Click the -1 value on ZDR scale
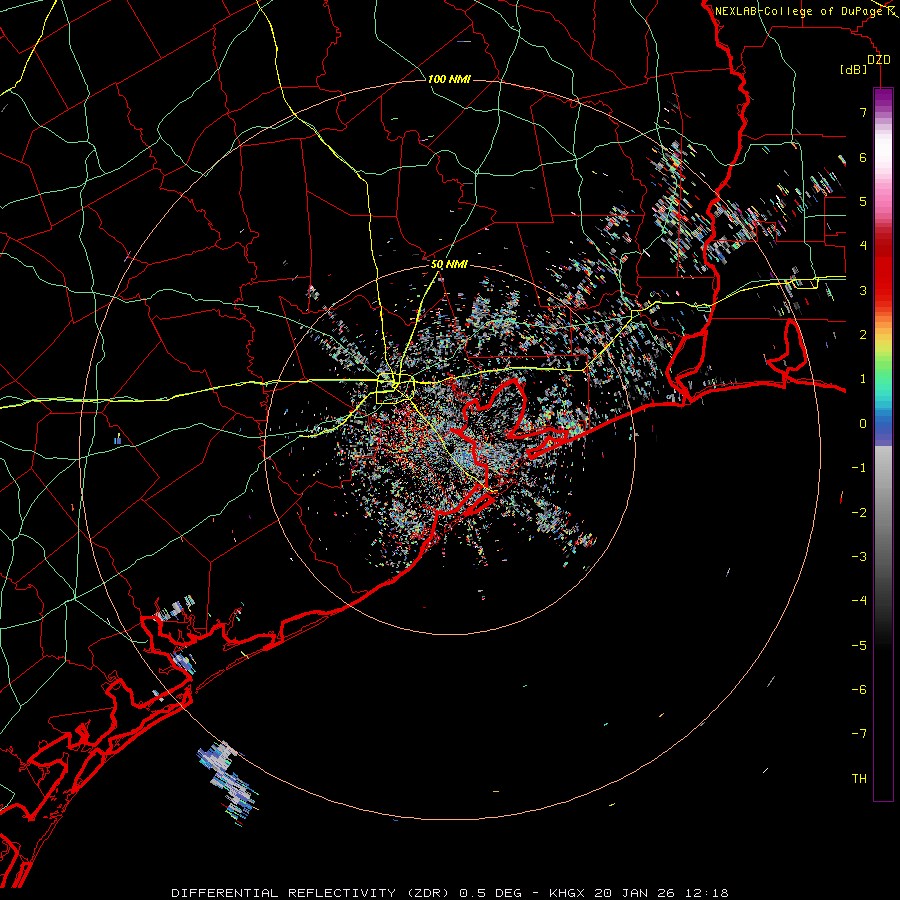Image resolution: width=900 pixels, height=900 pixels. coord(859,468)
